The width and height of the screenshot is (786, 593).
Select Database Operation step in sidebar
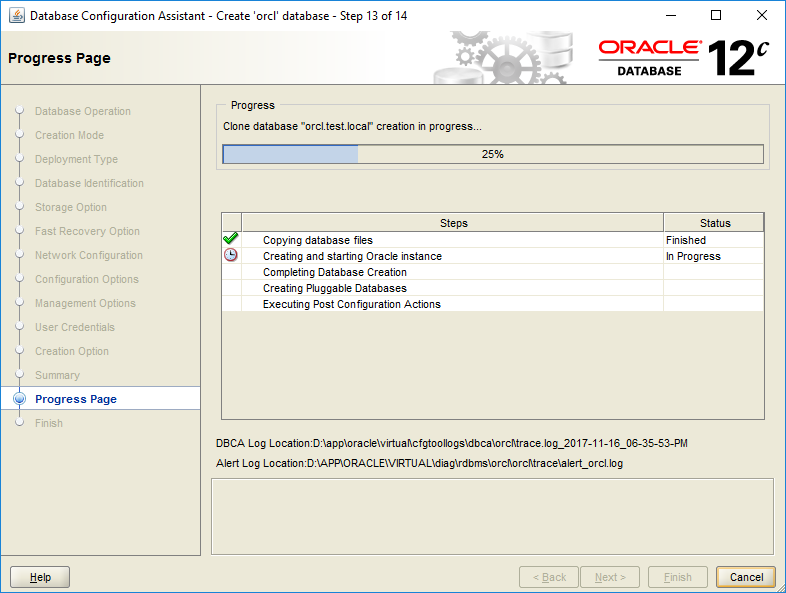pos(83,111)
